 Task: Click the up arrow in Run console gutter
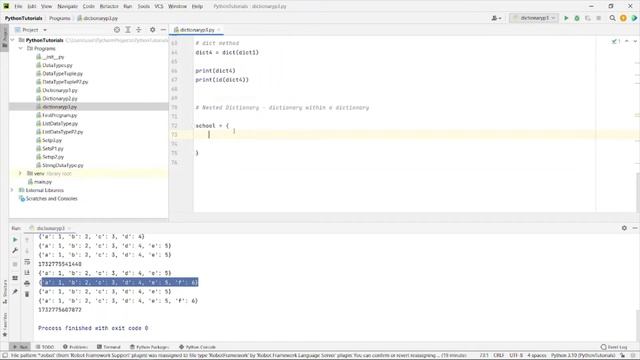click(27, 240)
